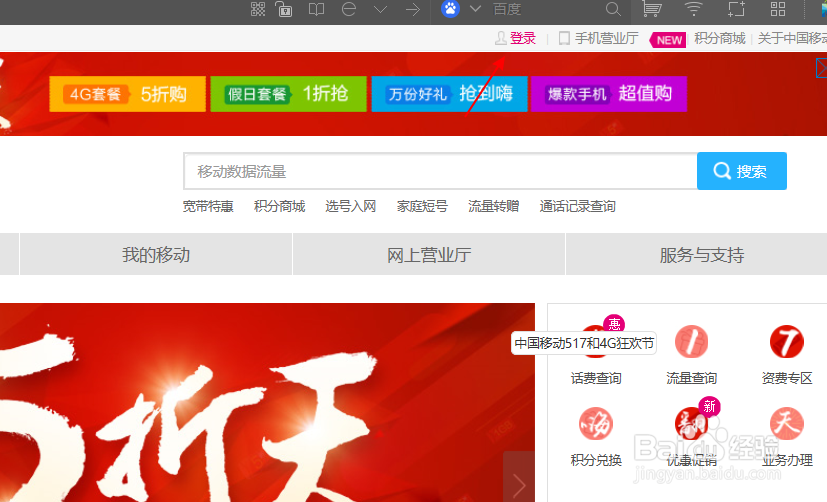Open the apps grid toolbar icon
Viewport: 827px width, 502px height.
click(x=778, y=9)
